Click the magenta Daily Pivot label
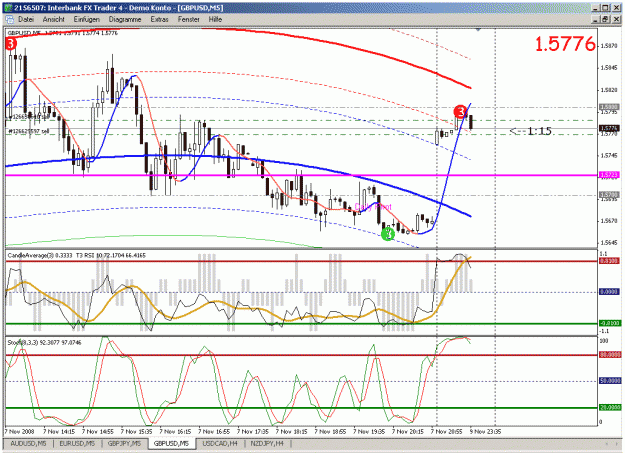 pos(373,207)
